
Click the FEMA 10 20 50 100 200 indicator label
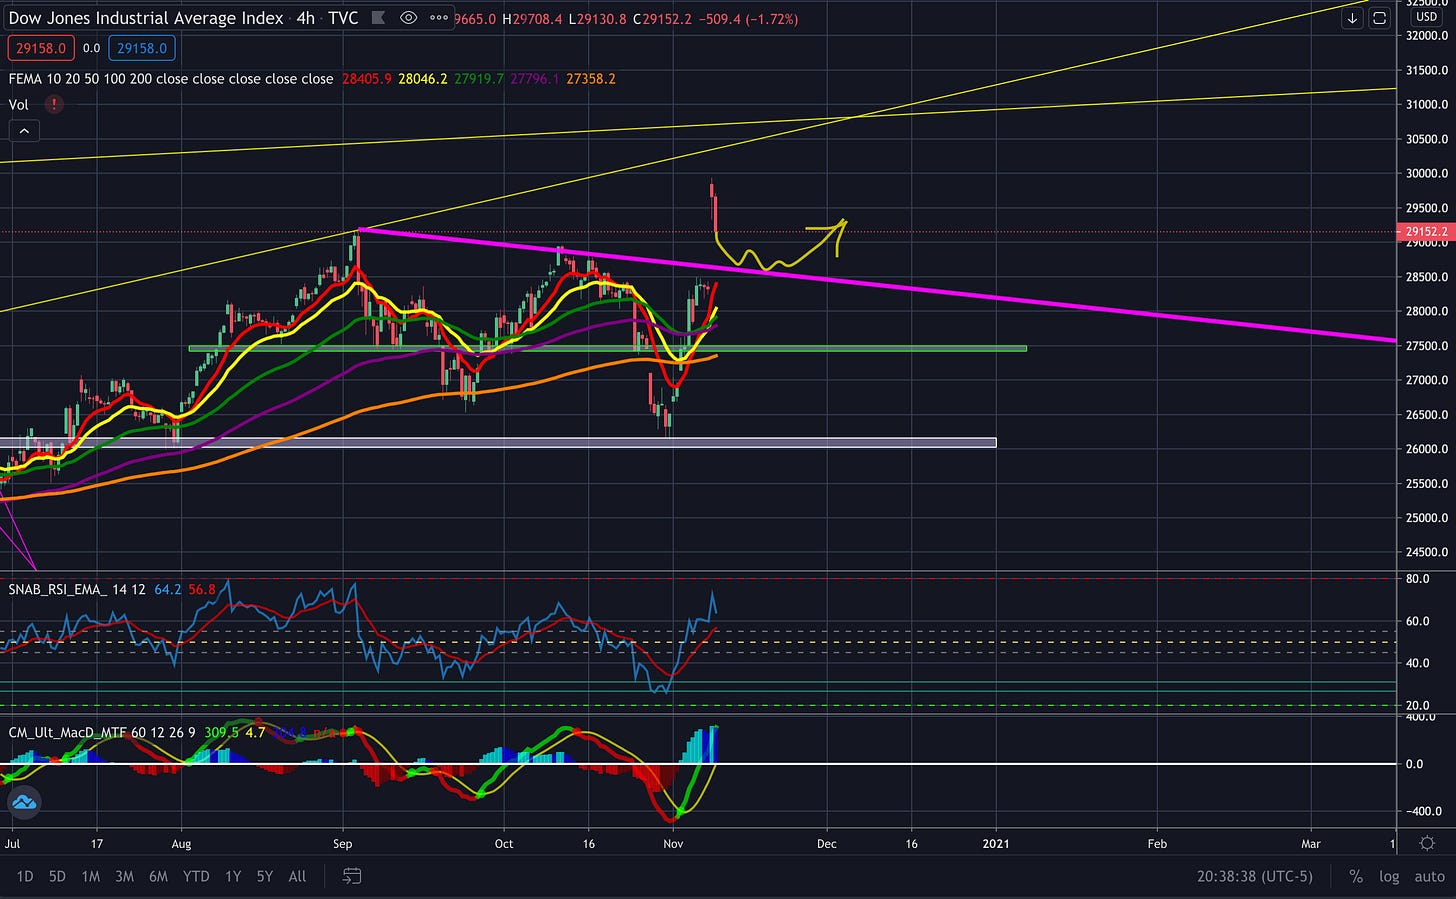171,78
